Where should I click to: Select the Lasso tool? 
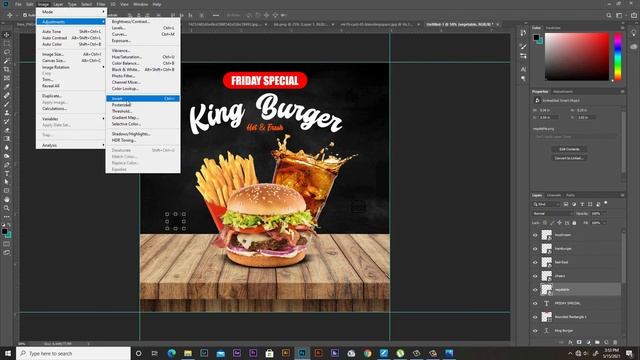point(7,52)
